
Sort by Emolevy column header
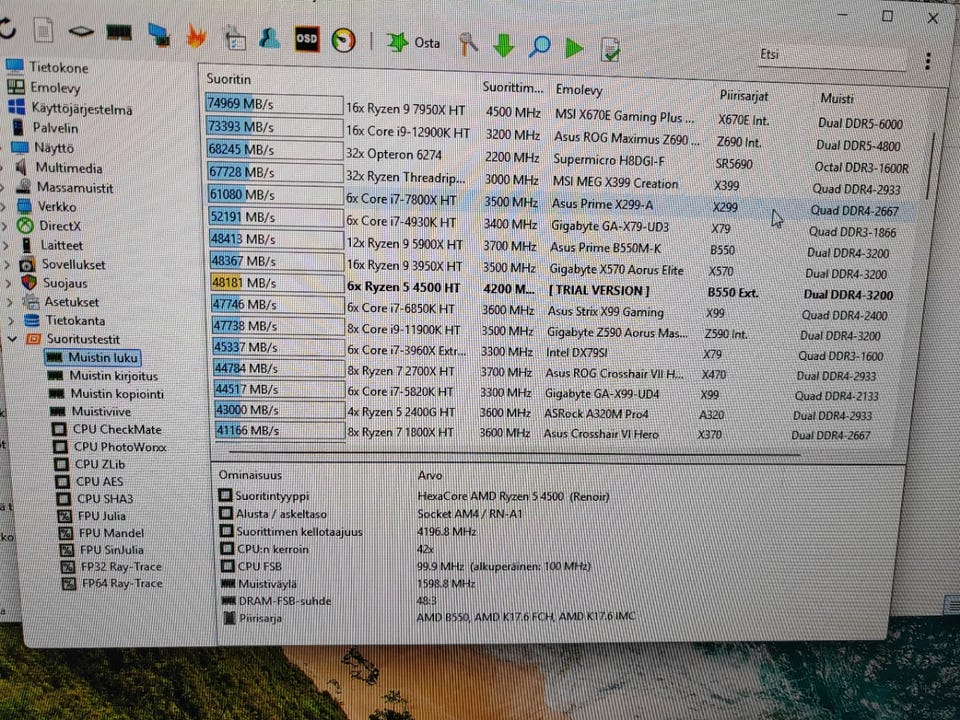579,90
